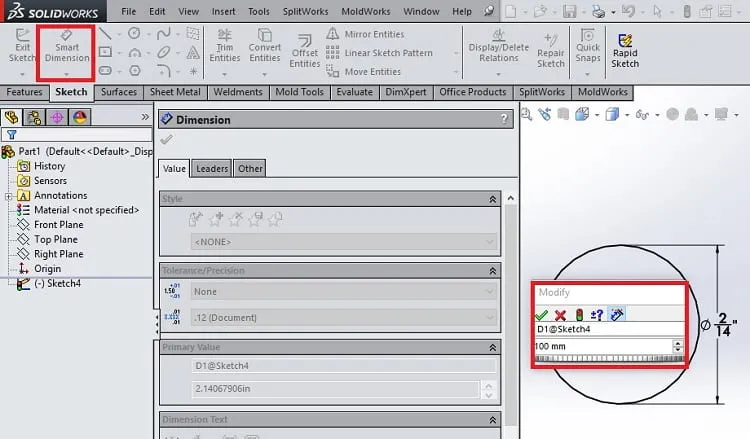
Task: Click Trim Entities tool
Action: 224,46
